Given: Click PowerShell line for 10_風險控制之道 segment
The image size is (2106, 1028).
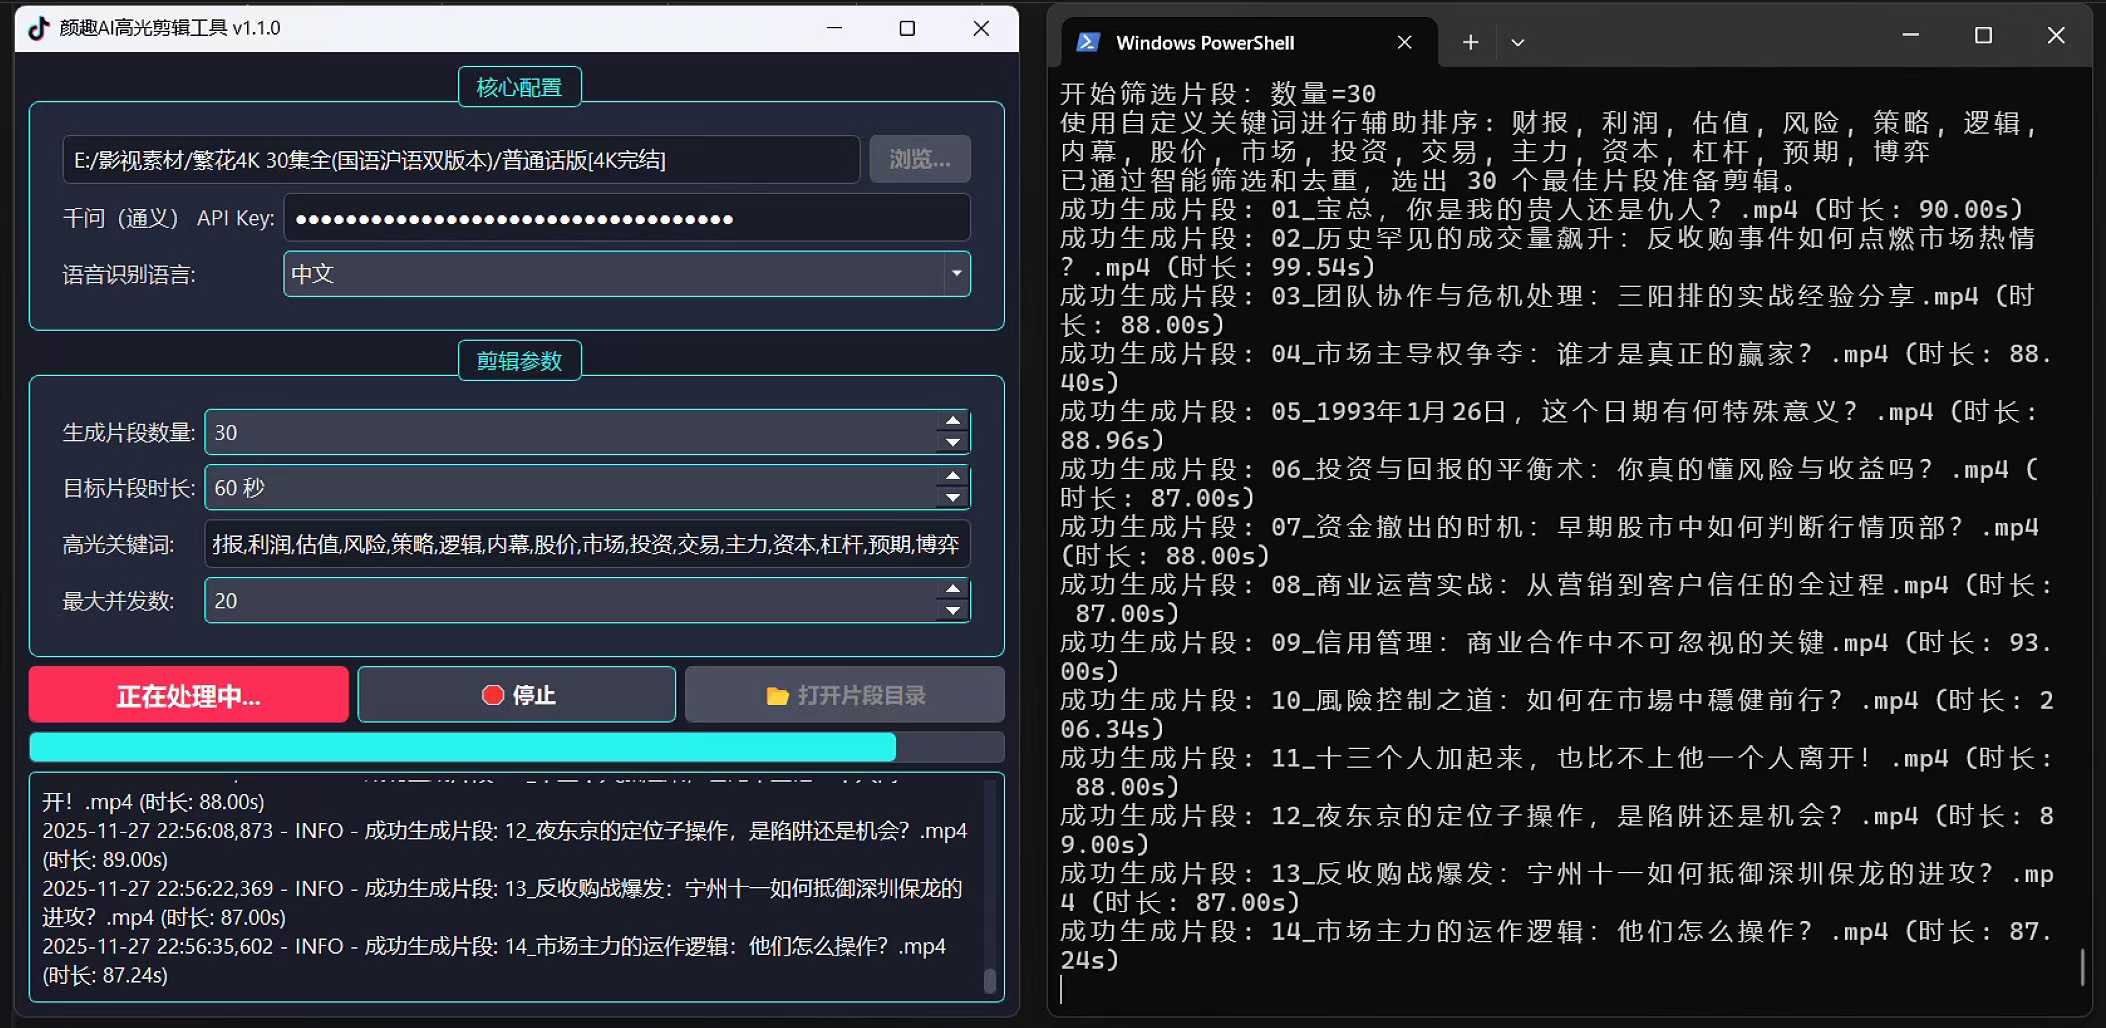Looking at the screenshot, I should tap(1557, 715).
